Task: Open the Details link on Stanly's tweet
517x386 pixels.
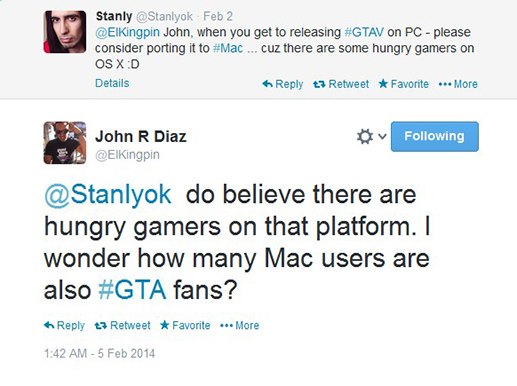Action: [x=112, y=83]
